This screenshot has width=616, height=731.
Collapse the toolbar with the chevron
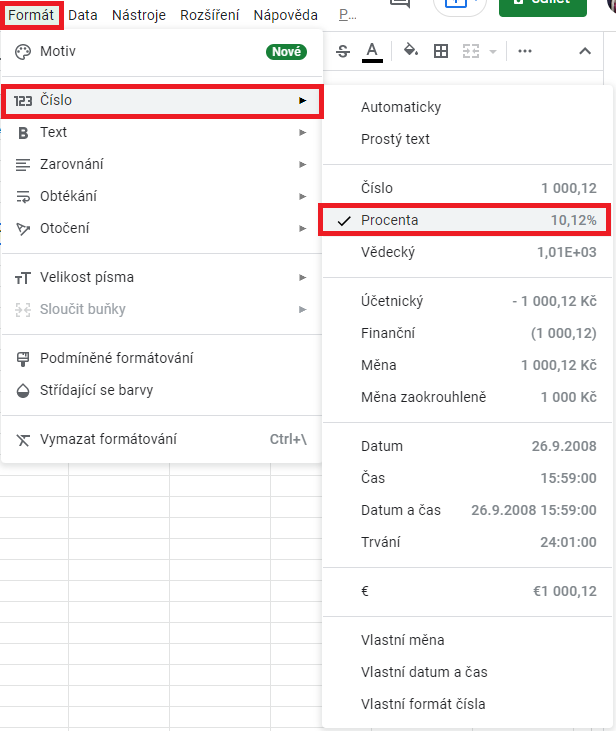pos(585,51)
